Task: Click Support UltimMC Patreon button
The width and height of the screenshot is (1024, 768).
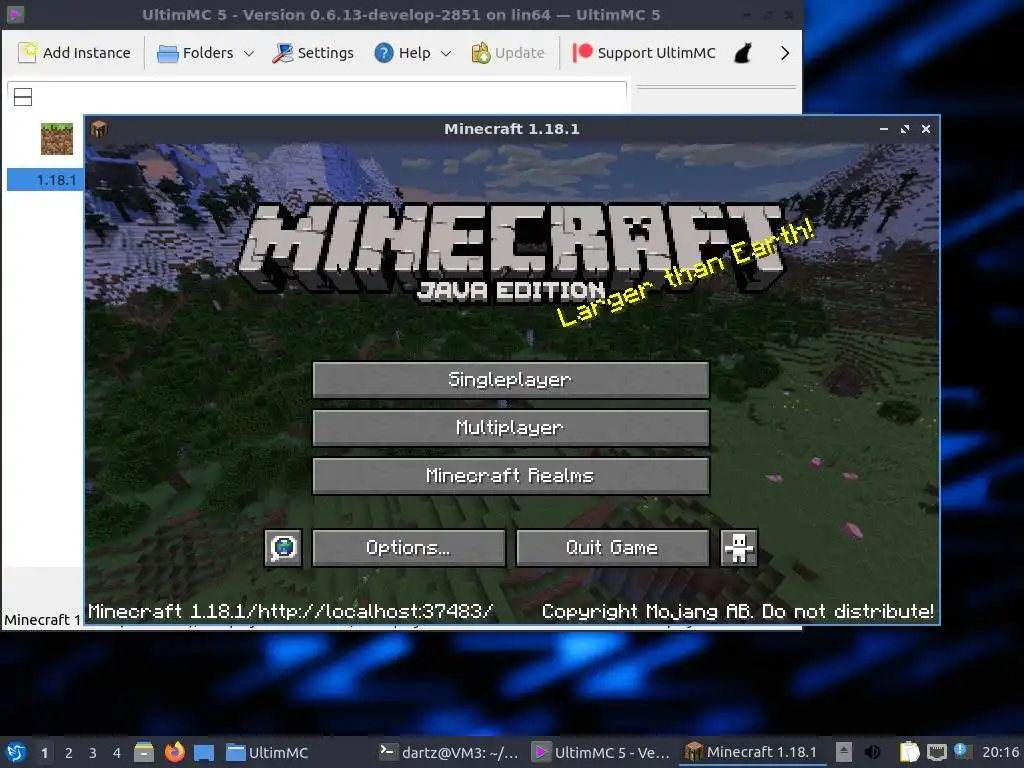Action: pos(645,53)
